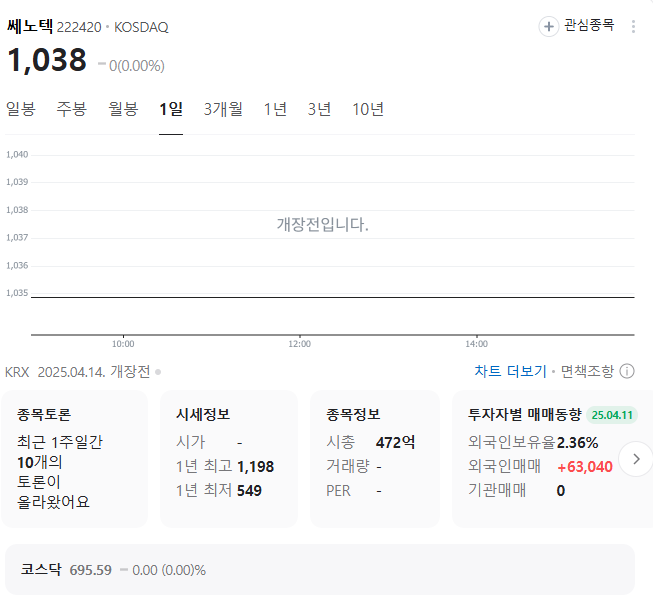Open the 면책조항 disclaimer link

(587, 371)
